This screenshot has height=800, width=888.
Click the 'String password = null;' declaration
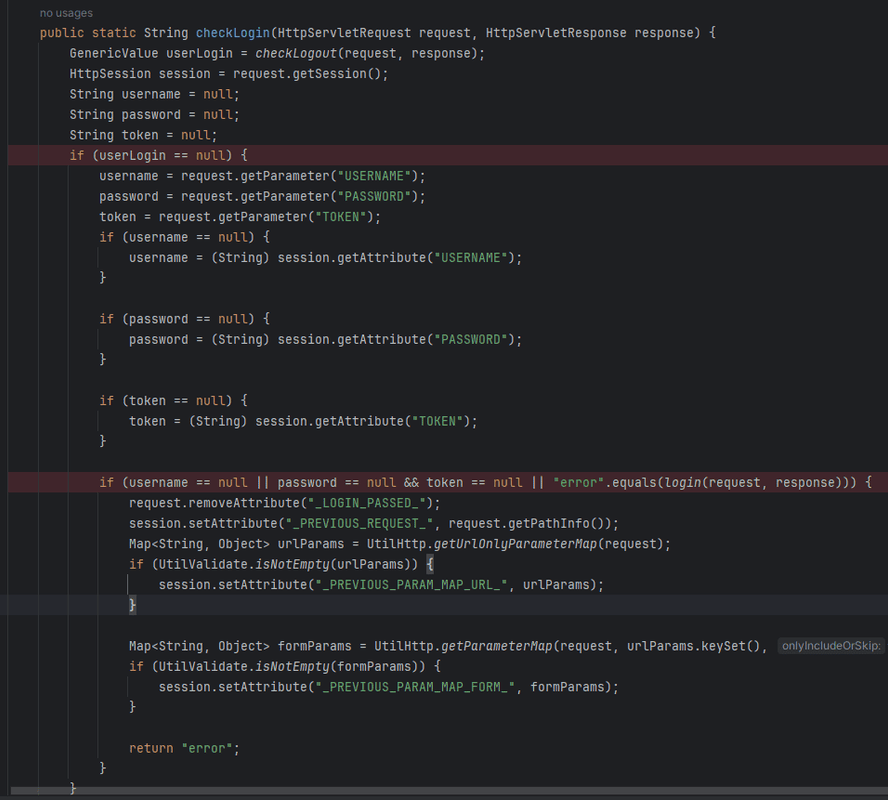[155, 114]
